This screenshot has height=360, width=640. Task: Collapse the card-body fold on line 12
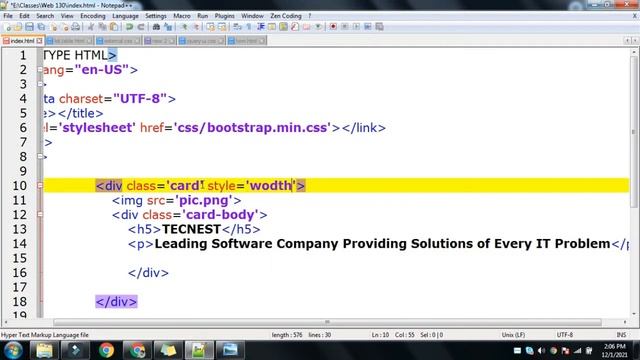click(x=40, y=214)
